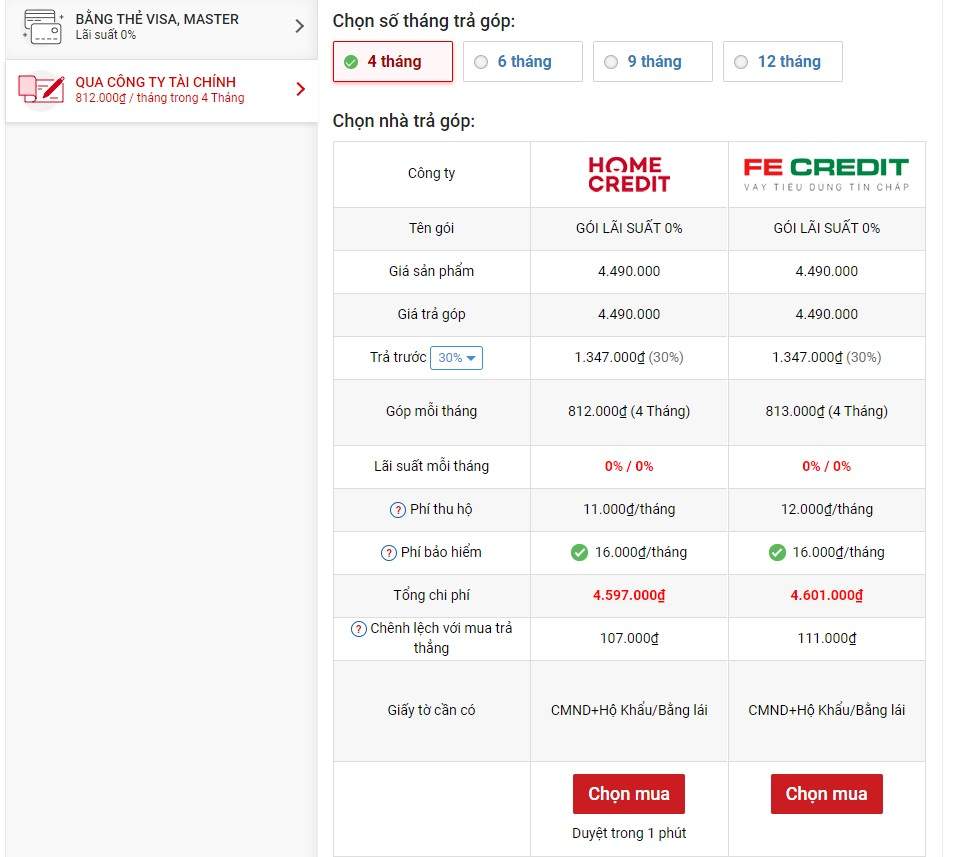953x857 pixels.
Task: Click the Home Credit logo
Action: 629,174
